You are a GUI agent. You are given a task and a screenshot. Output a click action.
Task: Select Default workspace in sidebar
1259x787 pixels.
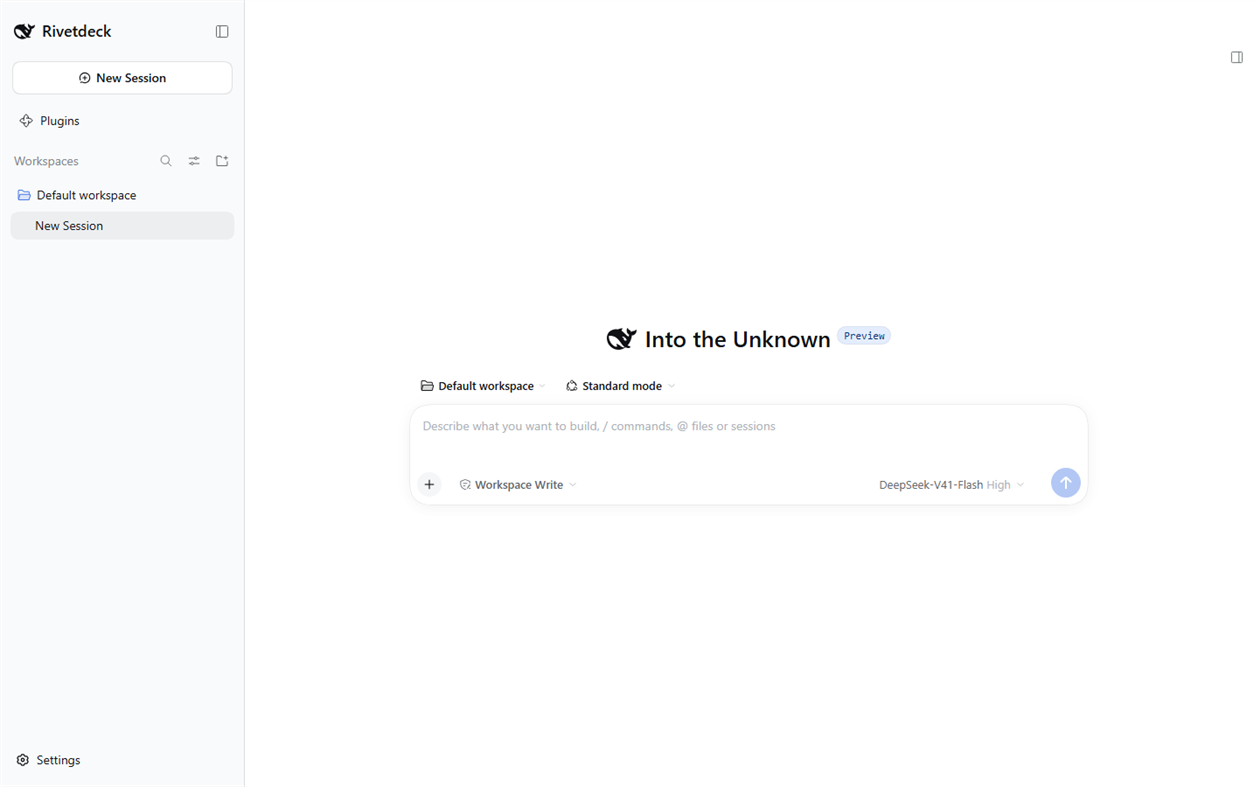pyautogui.click(x=122, y=195)
